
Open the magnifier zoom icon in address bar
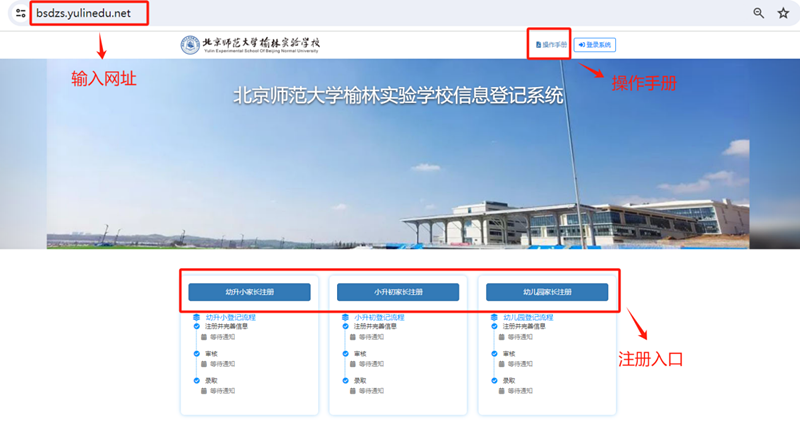tap(759, 13)
